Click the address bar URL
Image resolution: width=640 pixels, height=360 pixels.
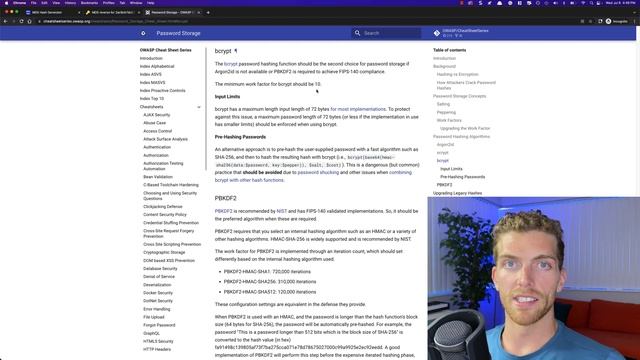point(116,21)
